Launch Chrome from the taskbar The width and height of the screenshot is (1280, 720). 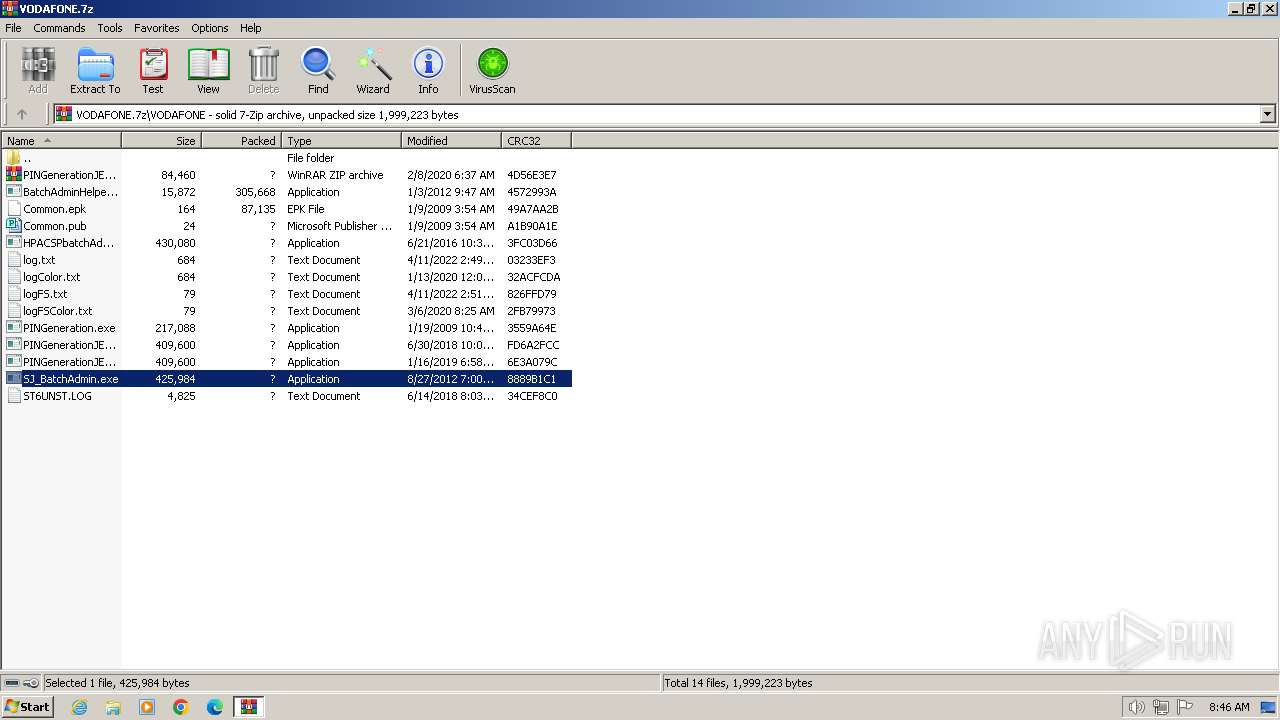pos(181,707)
